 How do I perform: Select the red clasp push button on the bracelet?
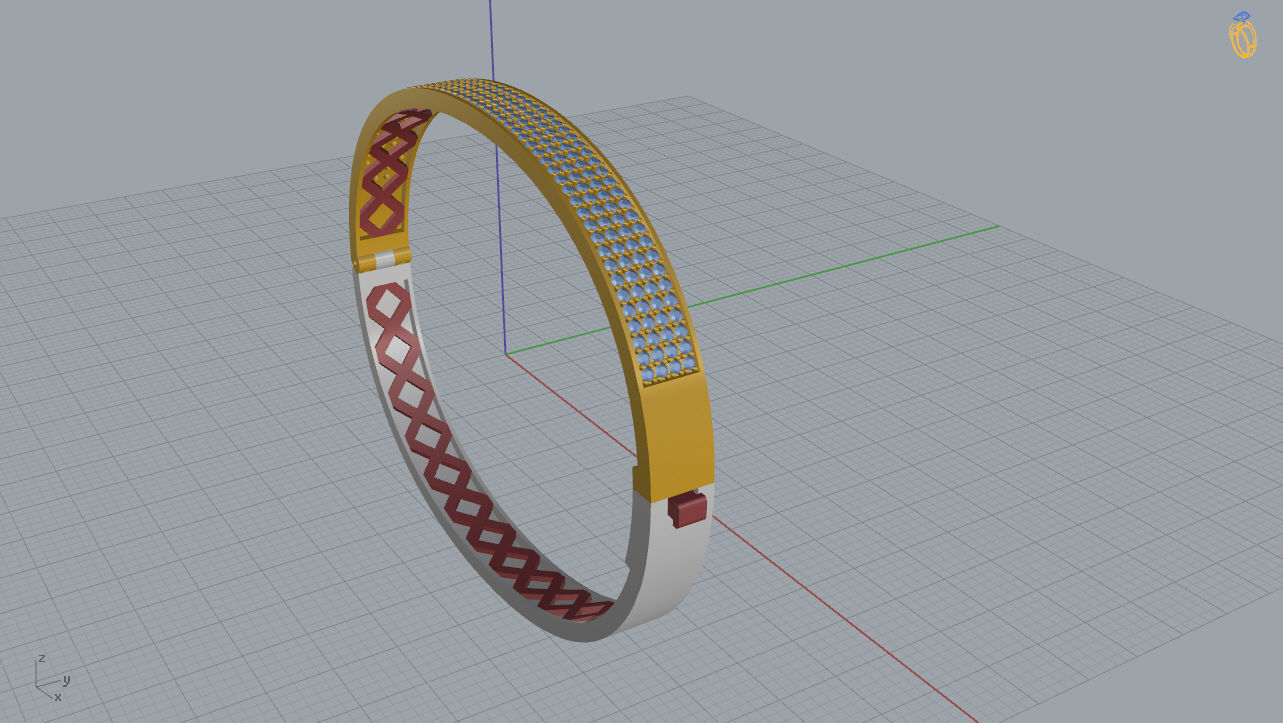[687, 510]
